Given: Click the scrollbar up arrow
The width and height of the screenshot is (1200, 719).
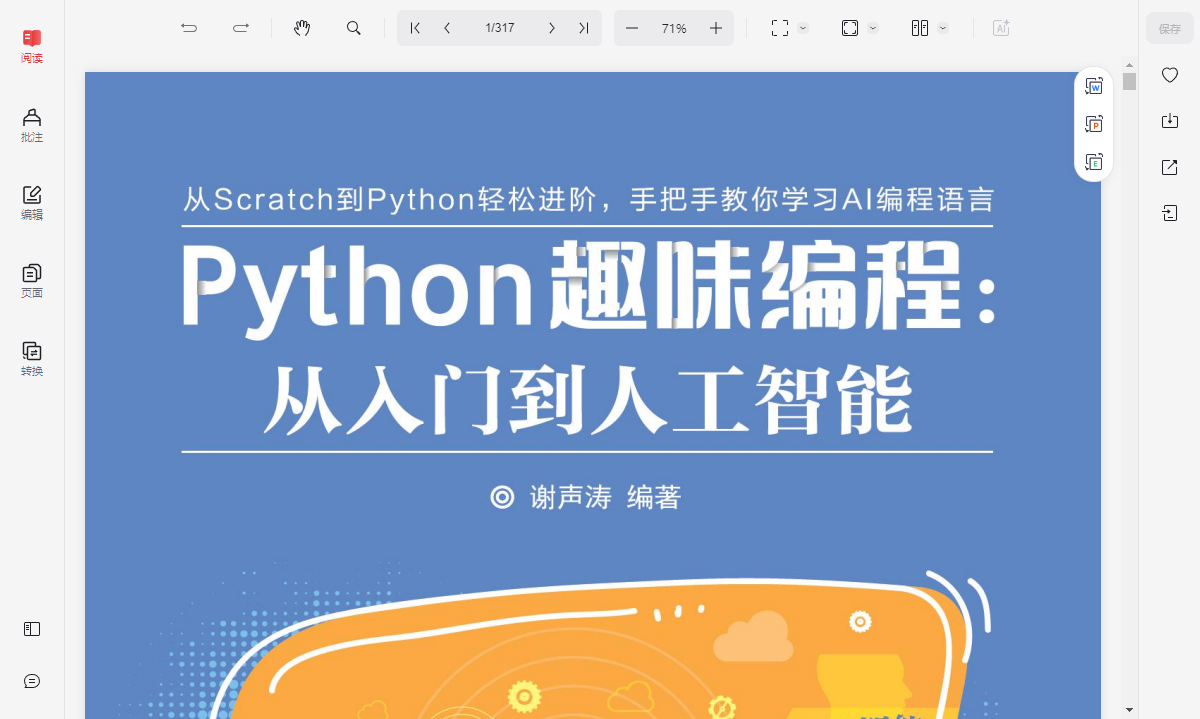Looking at the screenshot, I should pyautogui.click(x=1129, y=65).
